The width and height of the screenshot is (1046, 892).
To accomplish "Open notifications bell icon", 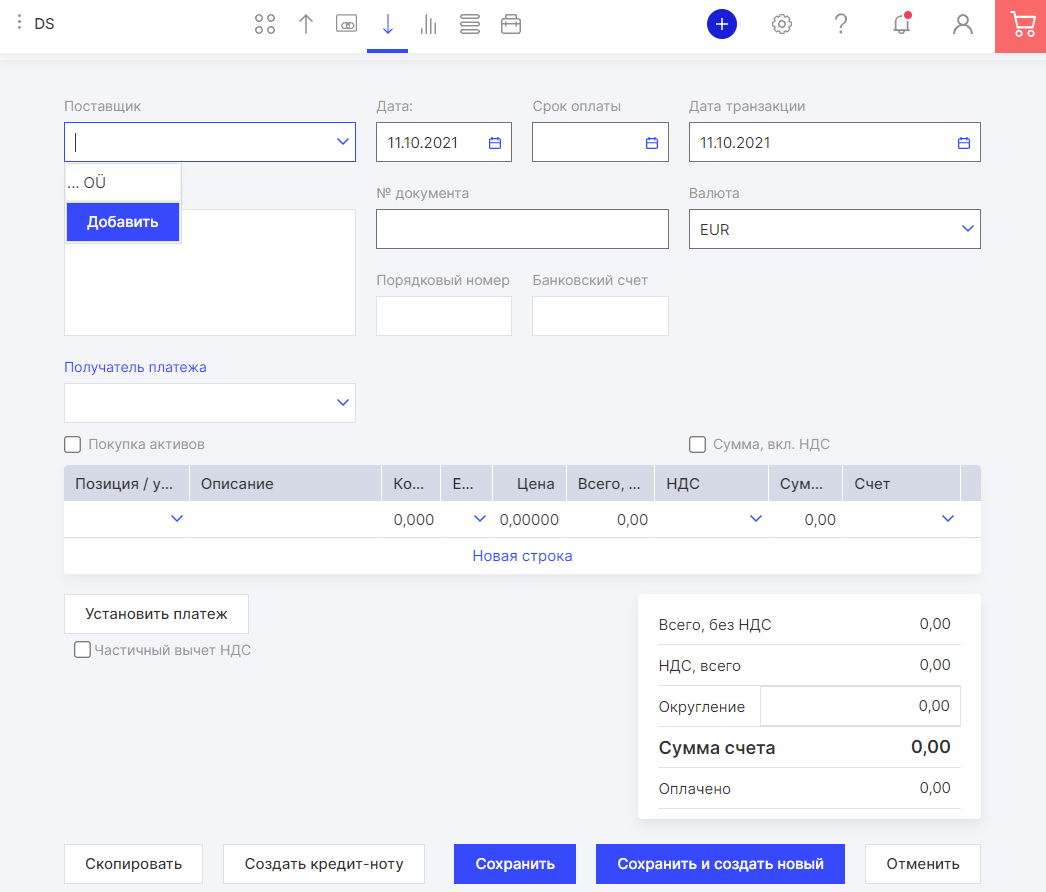I will pos(902,25).
